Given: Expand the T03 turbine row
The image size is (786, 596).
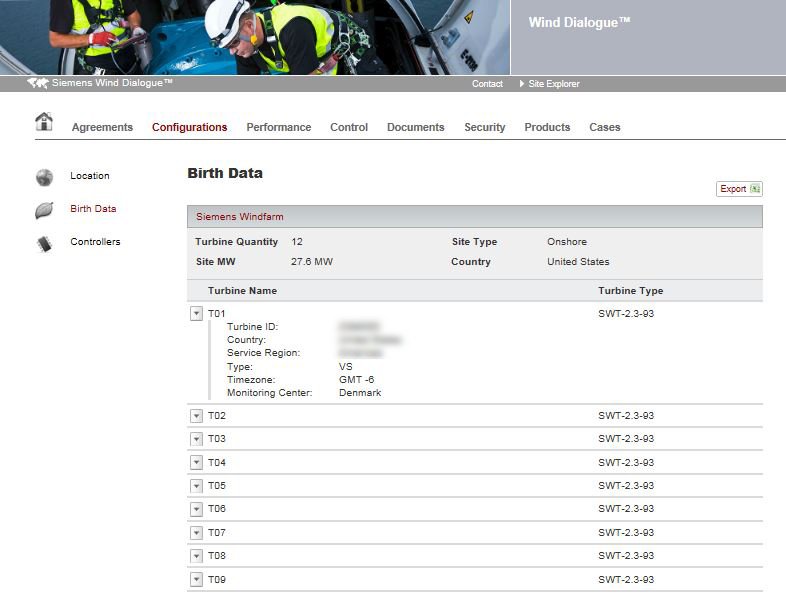Looking at the screenshot, I should tap(196, 439).
